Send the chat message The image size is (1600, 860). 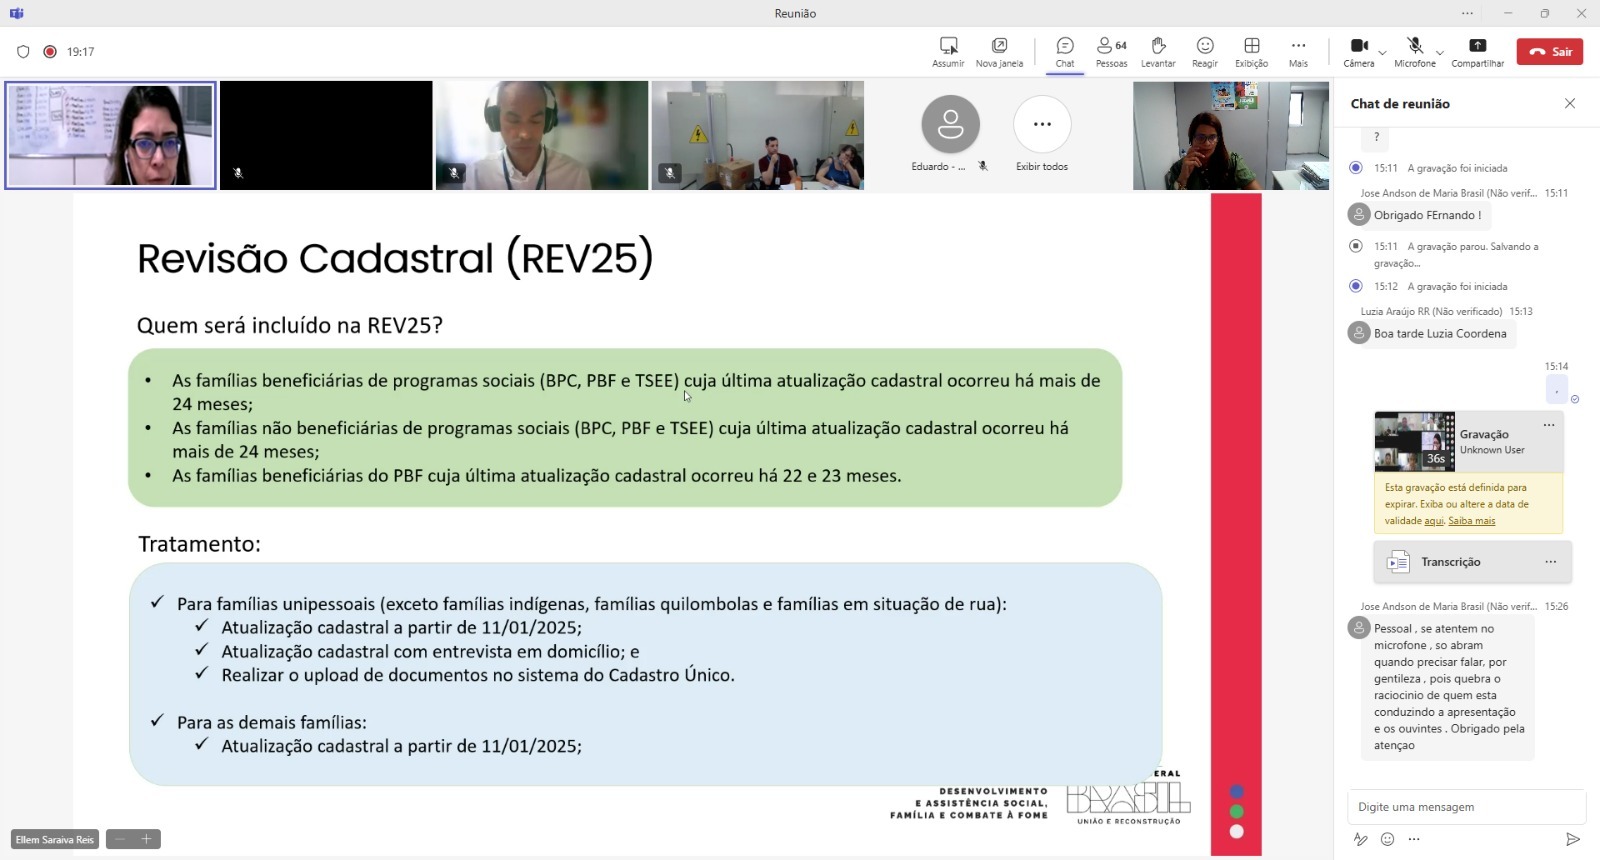click(x=1572, y=839)
